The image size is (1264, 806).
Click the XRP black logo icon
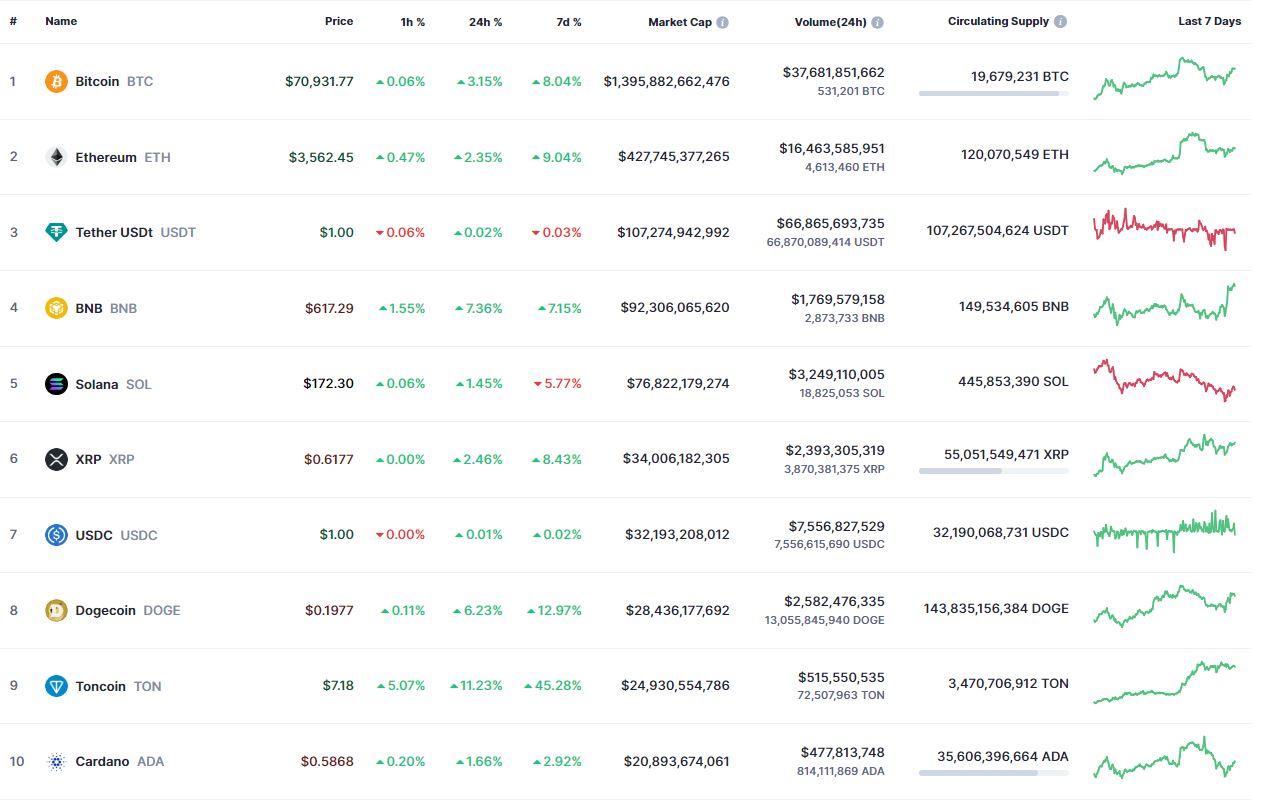point(57,459)
